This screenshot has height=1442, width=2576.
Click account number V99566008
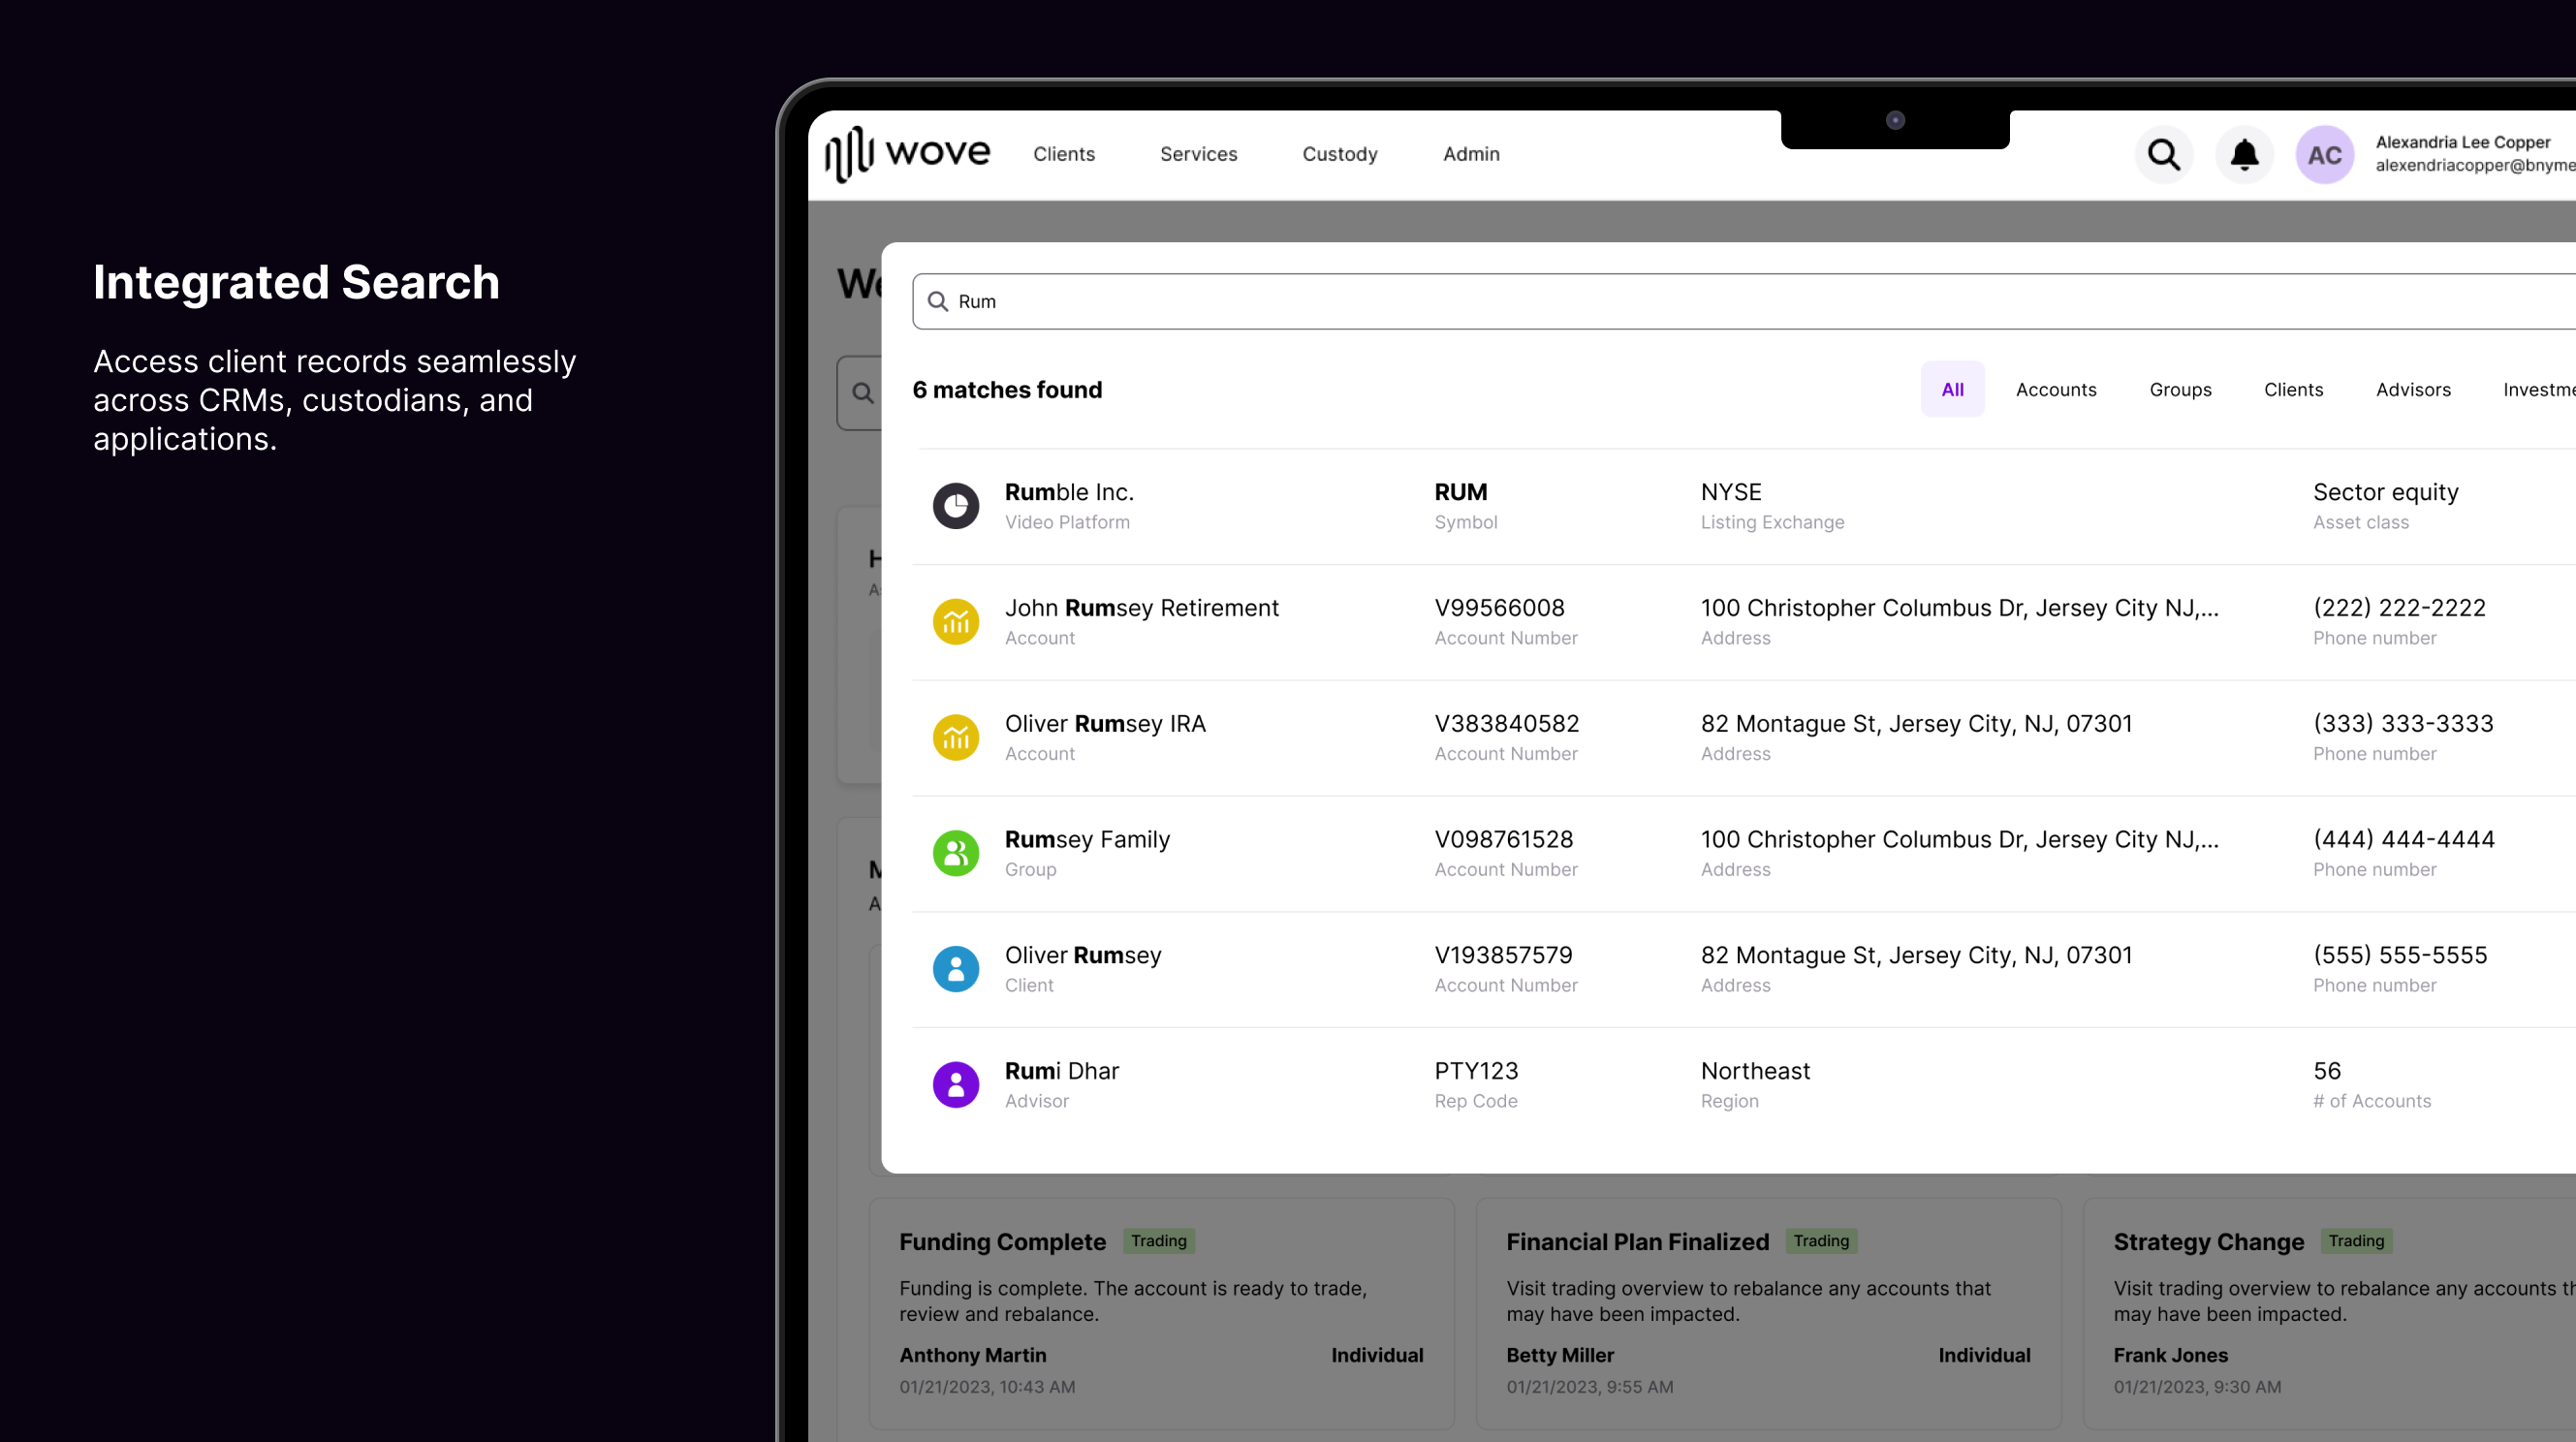coord(1499,608)
